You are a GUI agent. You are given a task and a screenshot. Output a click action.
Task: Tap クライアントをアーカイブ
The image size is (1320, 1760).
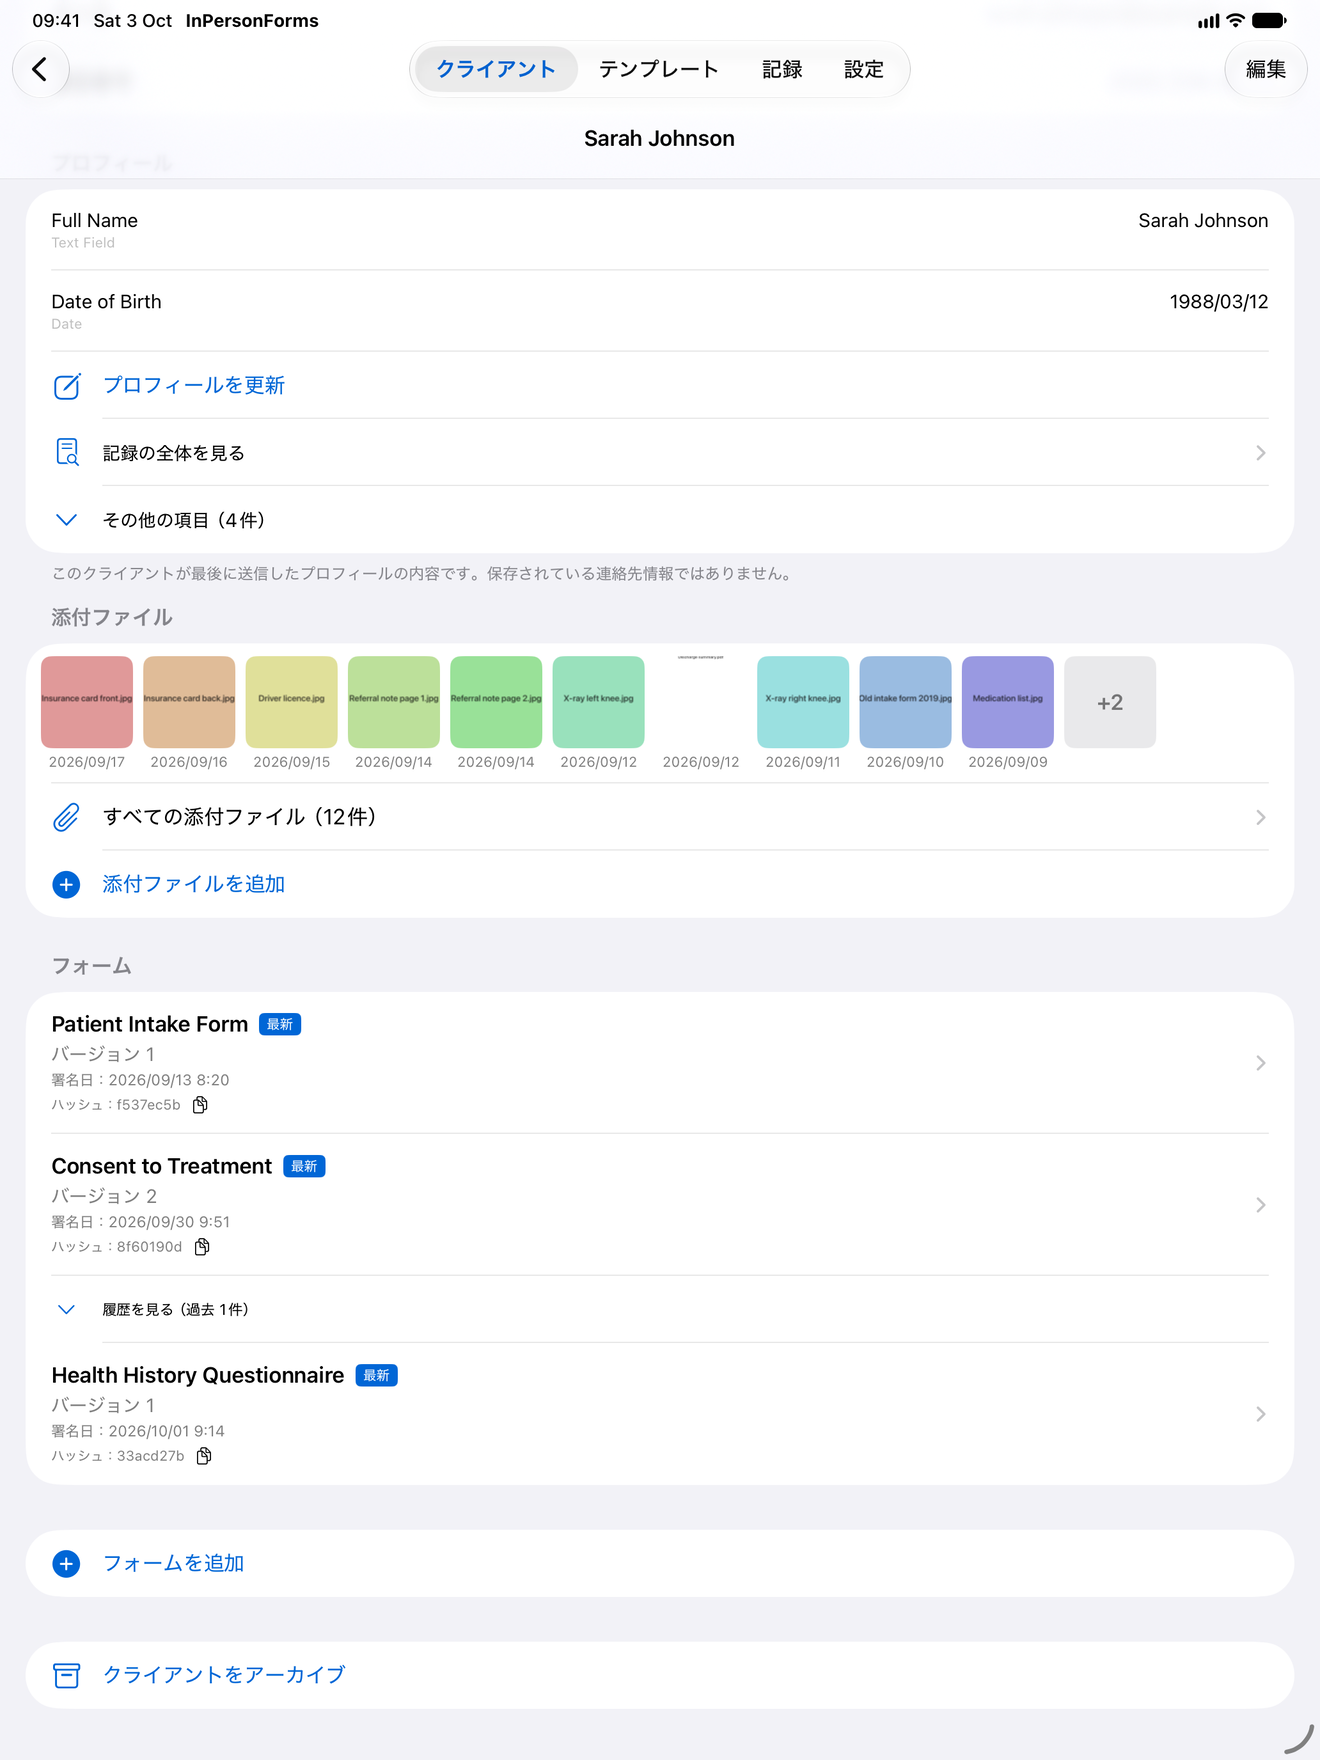coord(660,1675)
